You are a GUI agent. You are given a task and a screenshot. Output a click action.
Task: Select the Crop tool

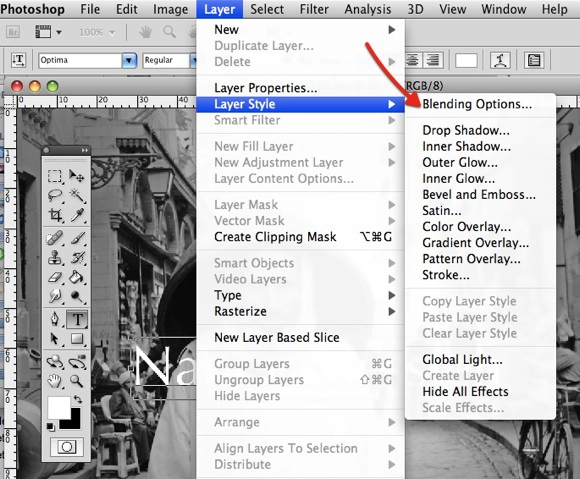[x=55, y=215]
